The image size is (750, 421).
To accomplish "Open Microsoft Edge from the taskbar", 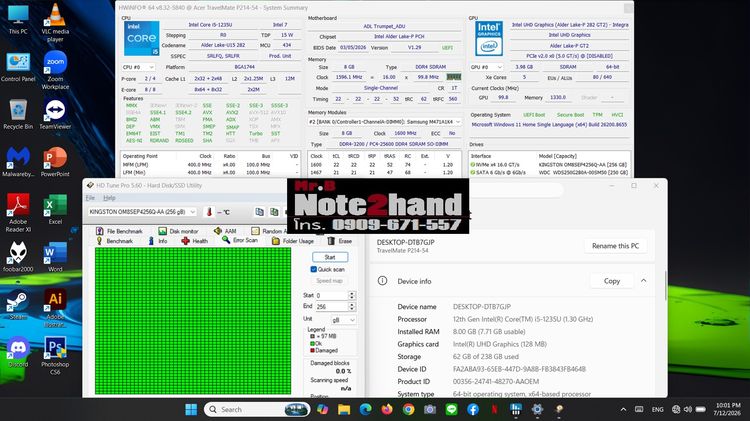I will pos(365,410).
